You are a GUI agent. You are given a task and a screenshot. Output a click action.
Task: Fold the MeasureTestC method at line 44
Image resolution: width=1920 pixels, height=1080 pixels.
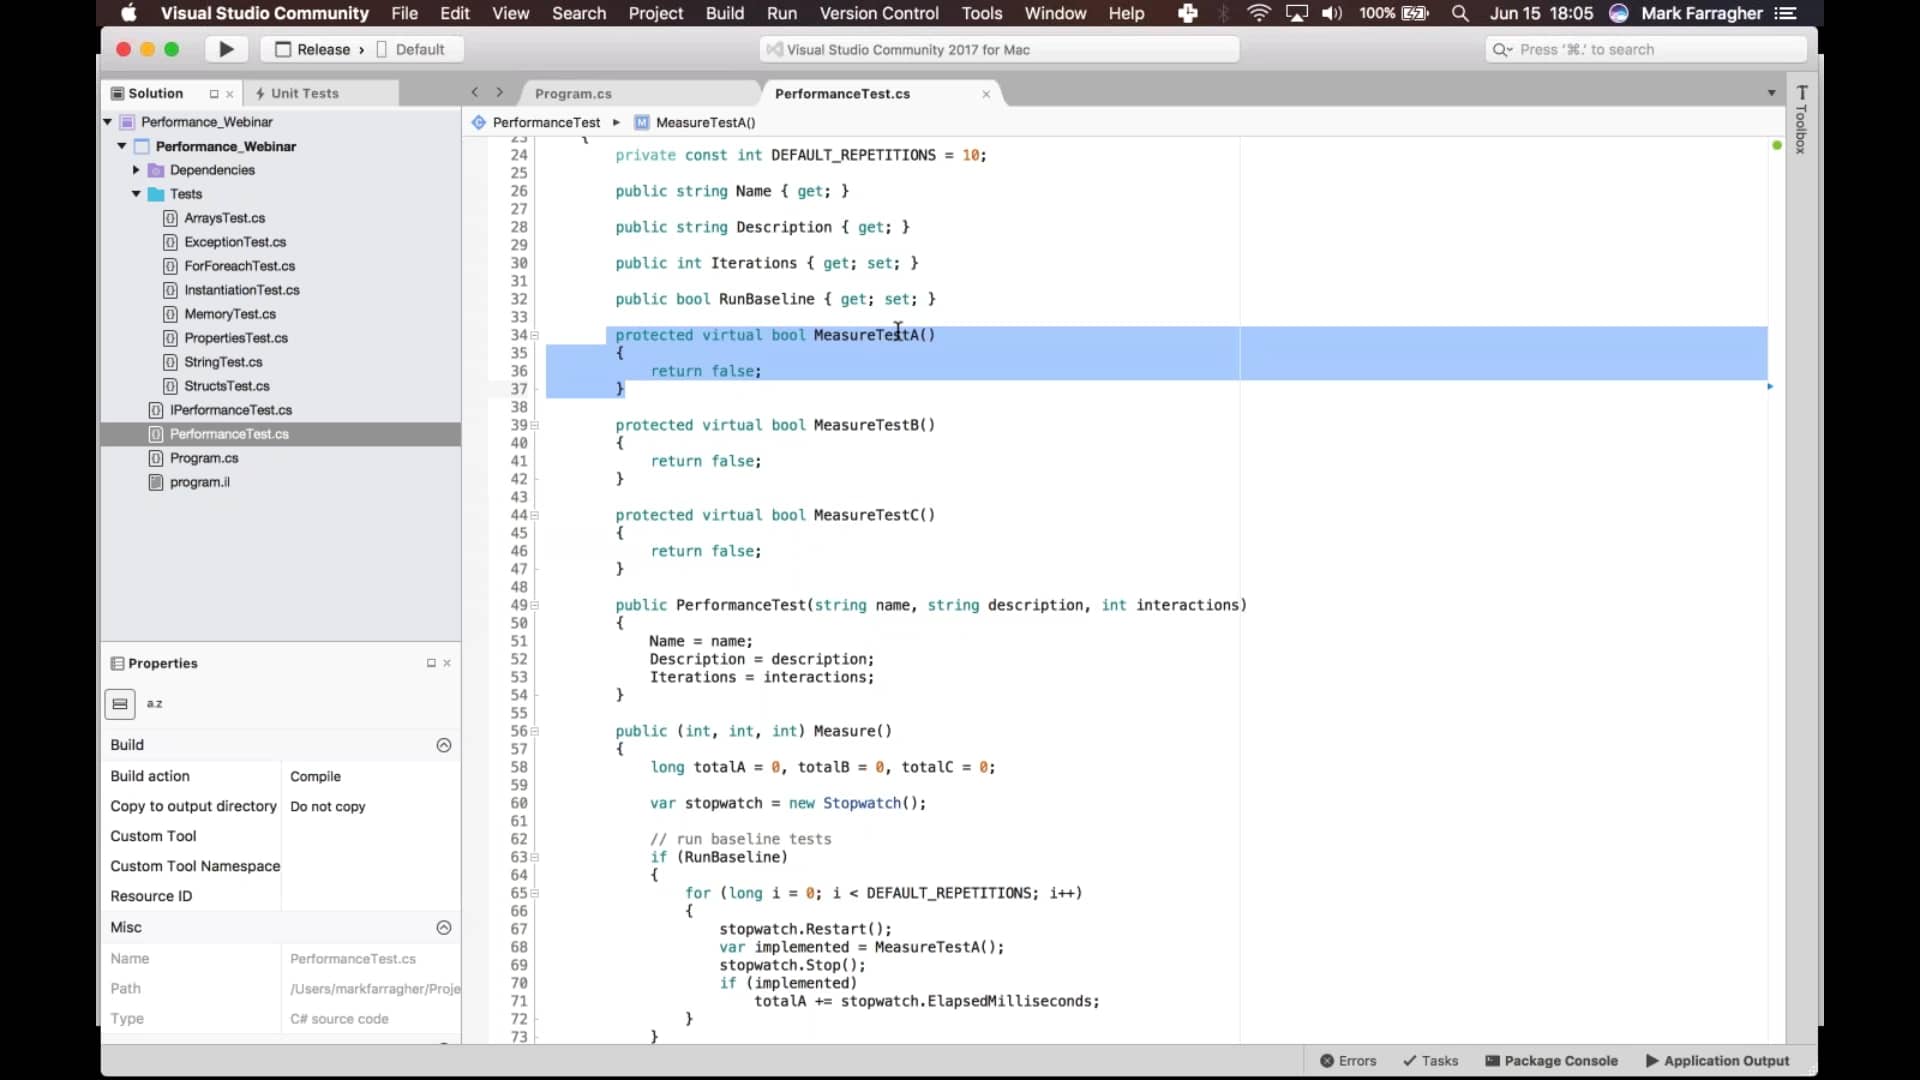[535, 516]
